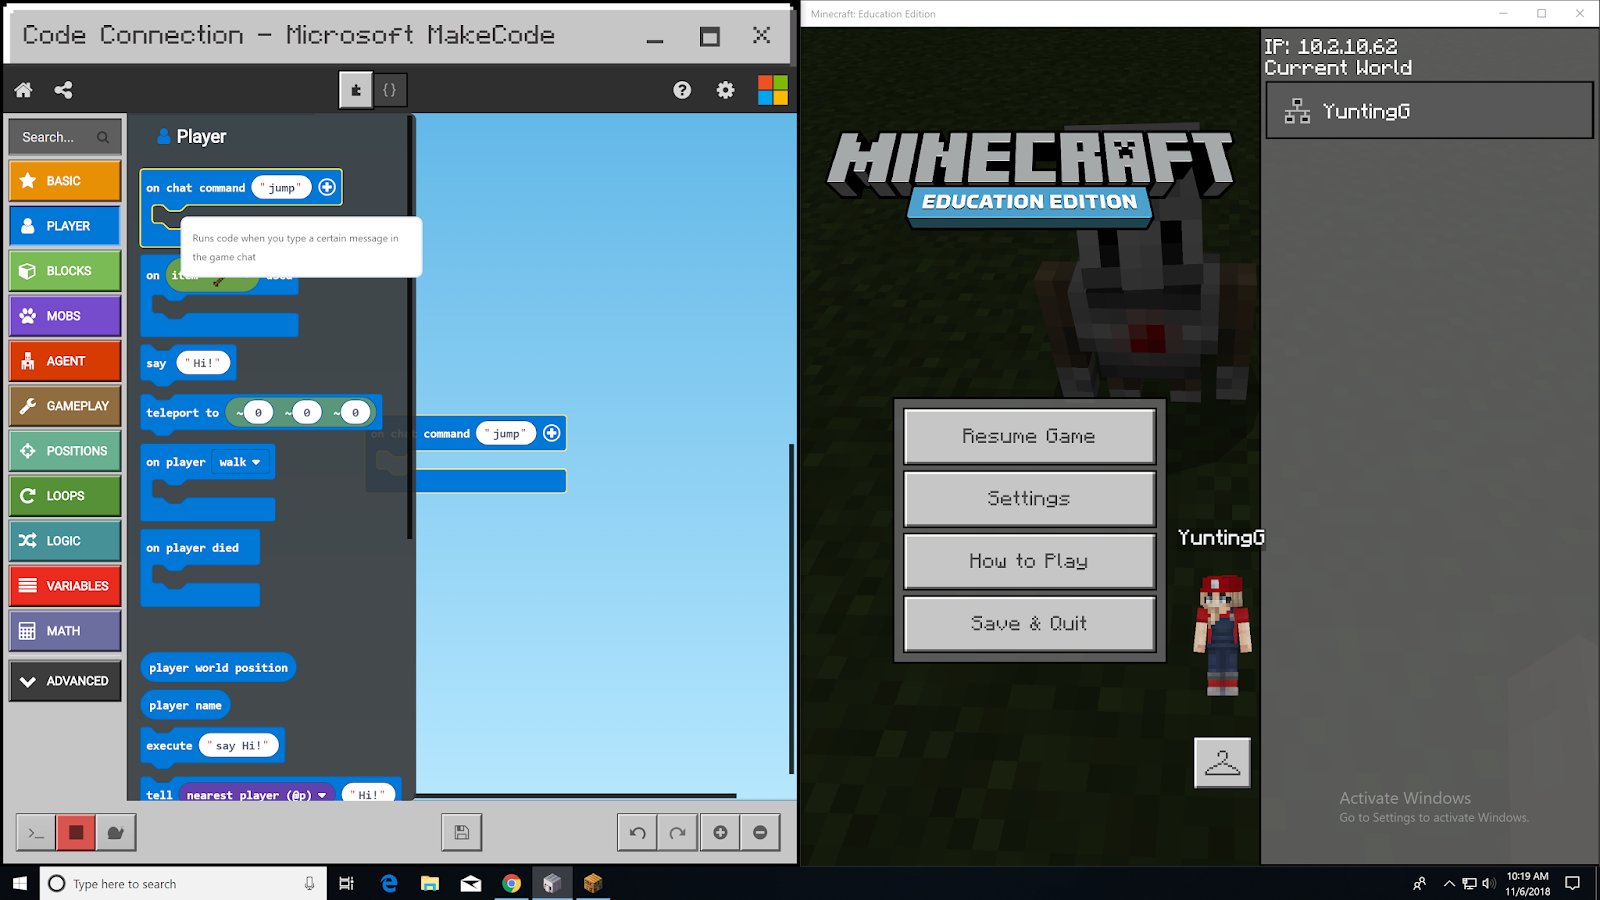Open the MakeCode home page

[22, 90]
